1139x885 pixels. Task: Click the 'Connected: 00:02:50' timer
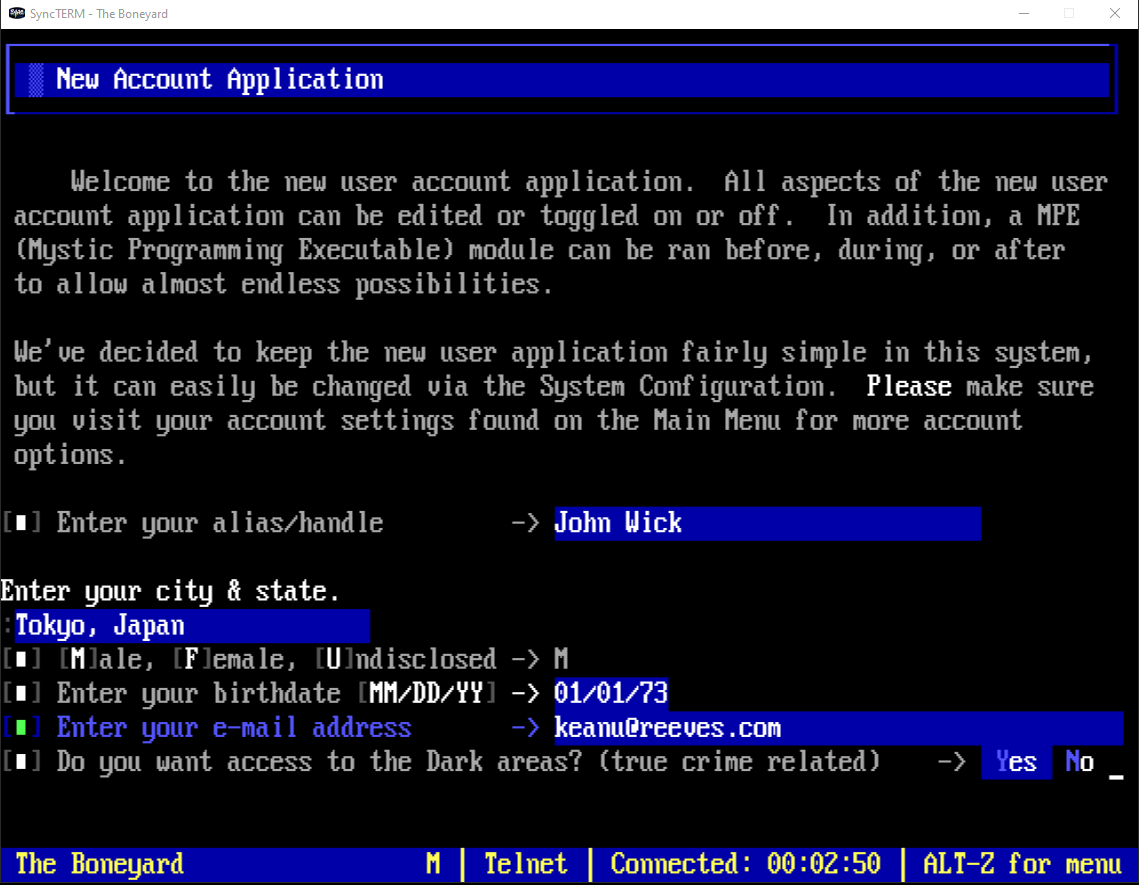[x=745, y=865]
